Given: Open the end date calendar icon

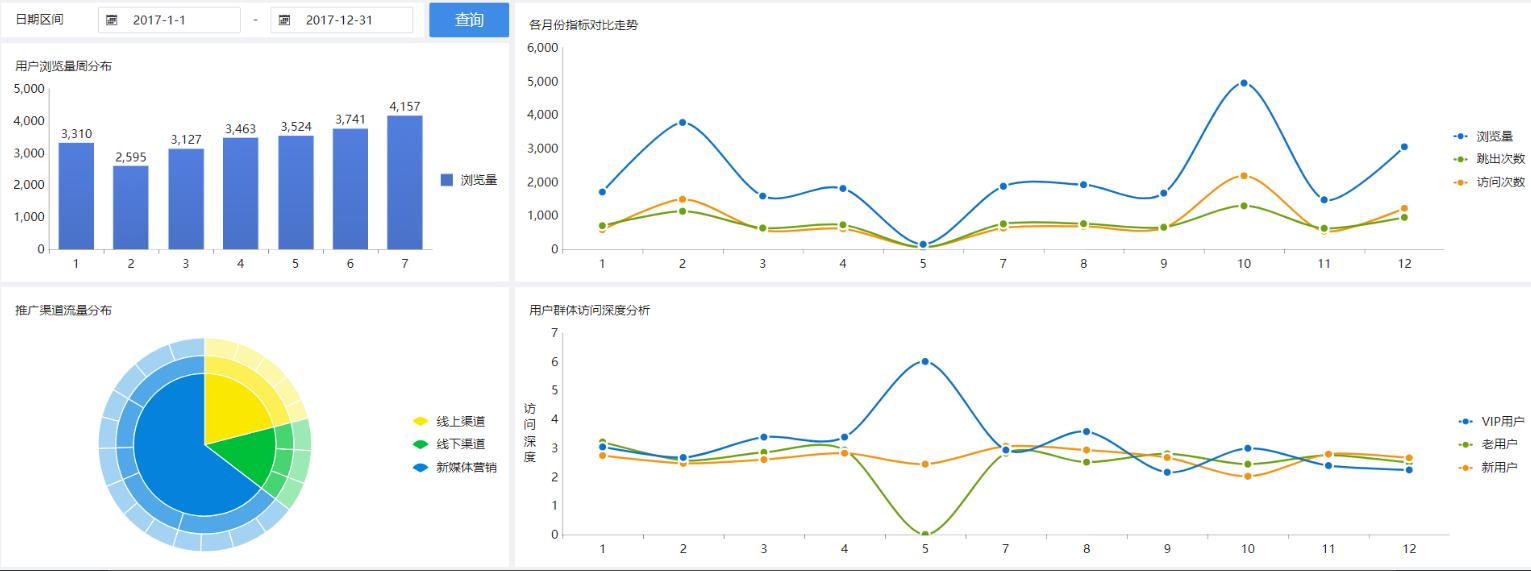Looking at the screenshot, I should click(x=285, y=20).
